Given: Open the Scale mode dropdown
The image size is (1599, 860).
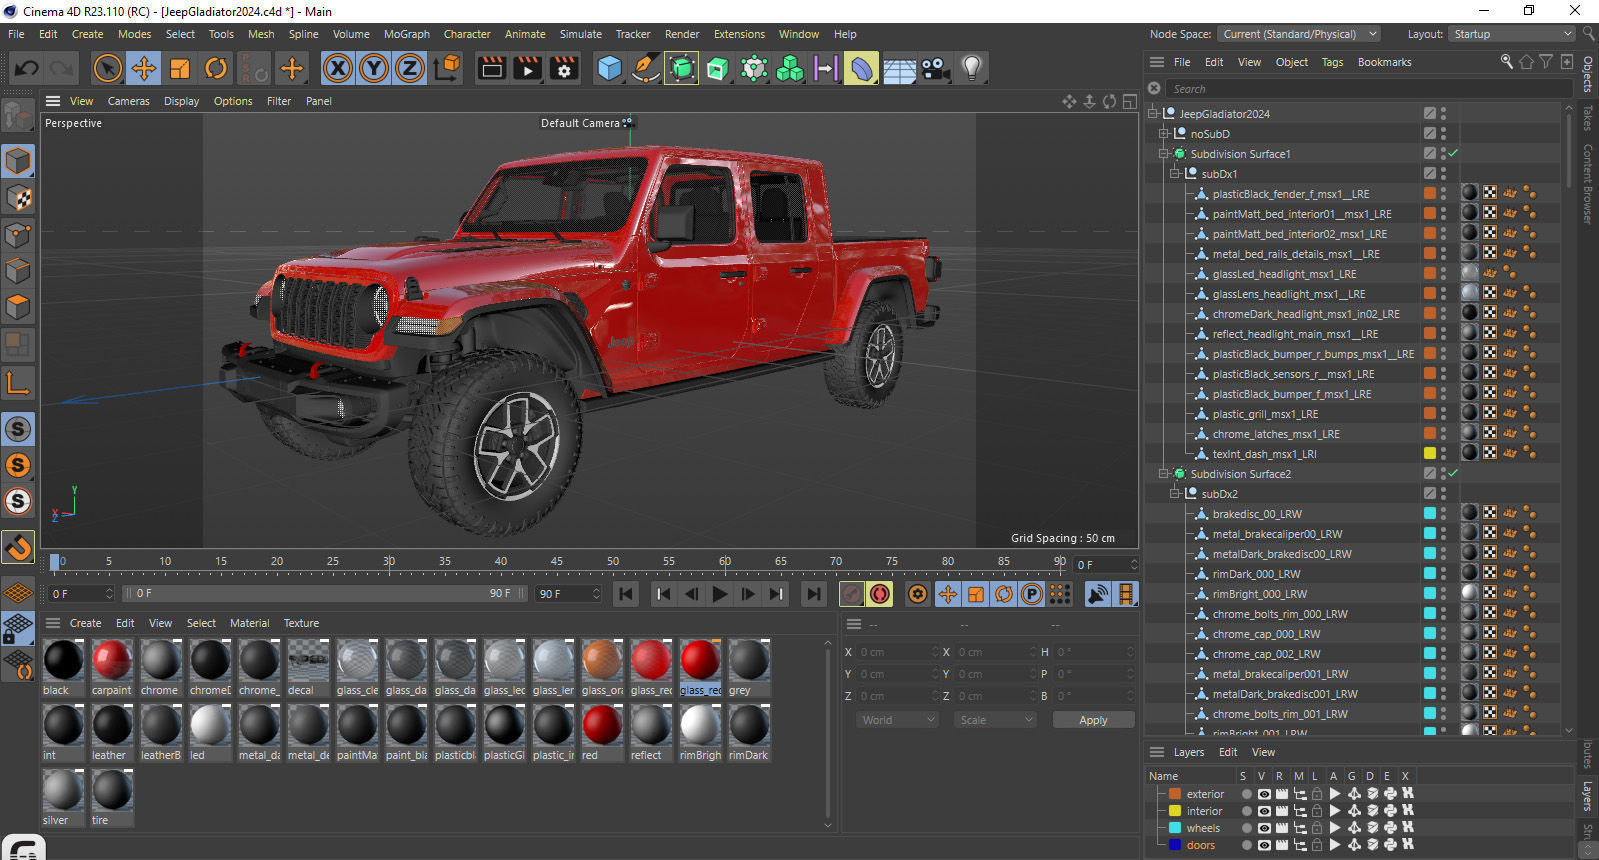Looking at the screenshot, I should (995, 720).
